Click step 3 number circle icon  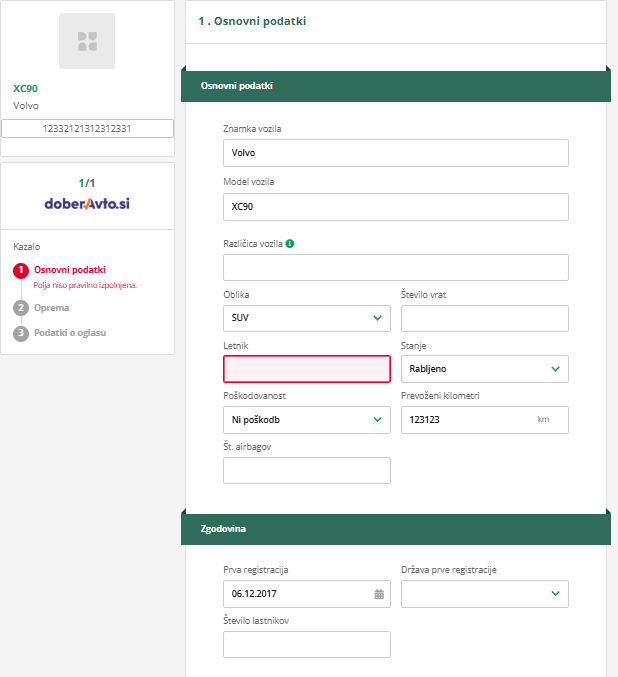[x=21, y=333]
